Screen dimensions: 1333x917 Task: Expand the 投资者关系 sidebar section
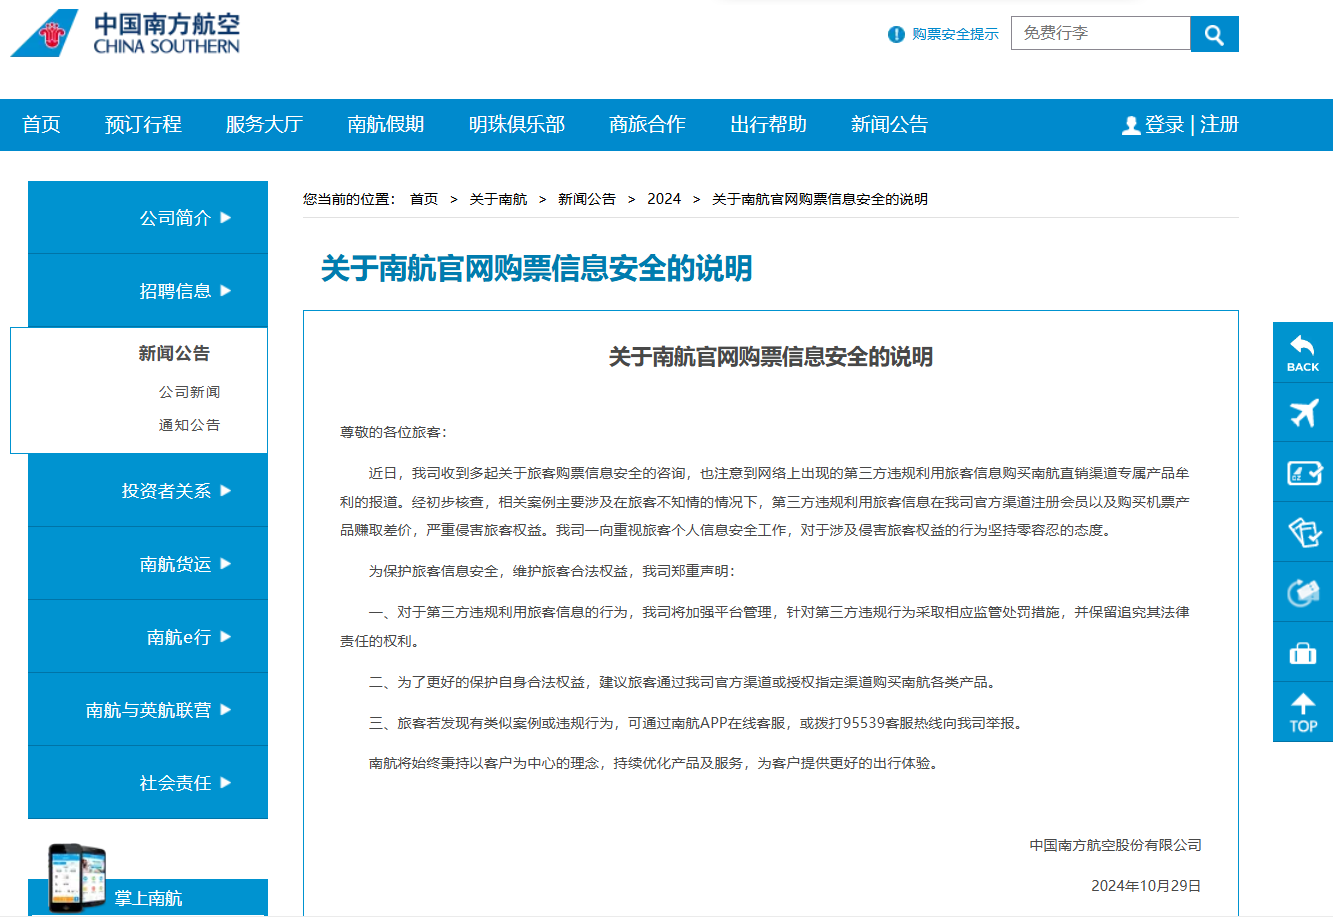[176, 491]
